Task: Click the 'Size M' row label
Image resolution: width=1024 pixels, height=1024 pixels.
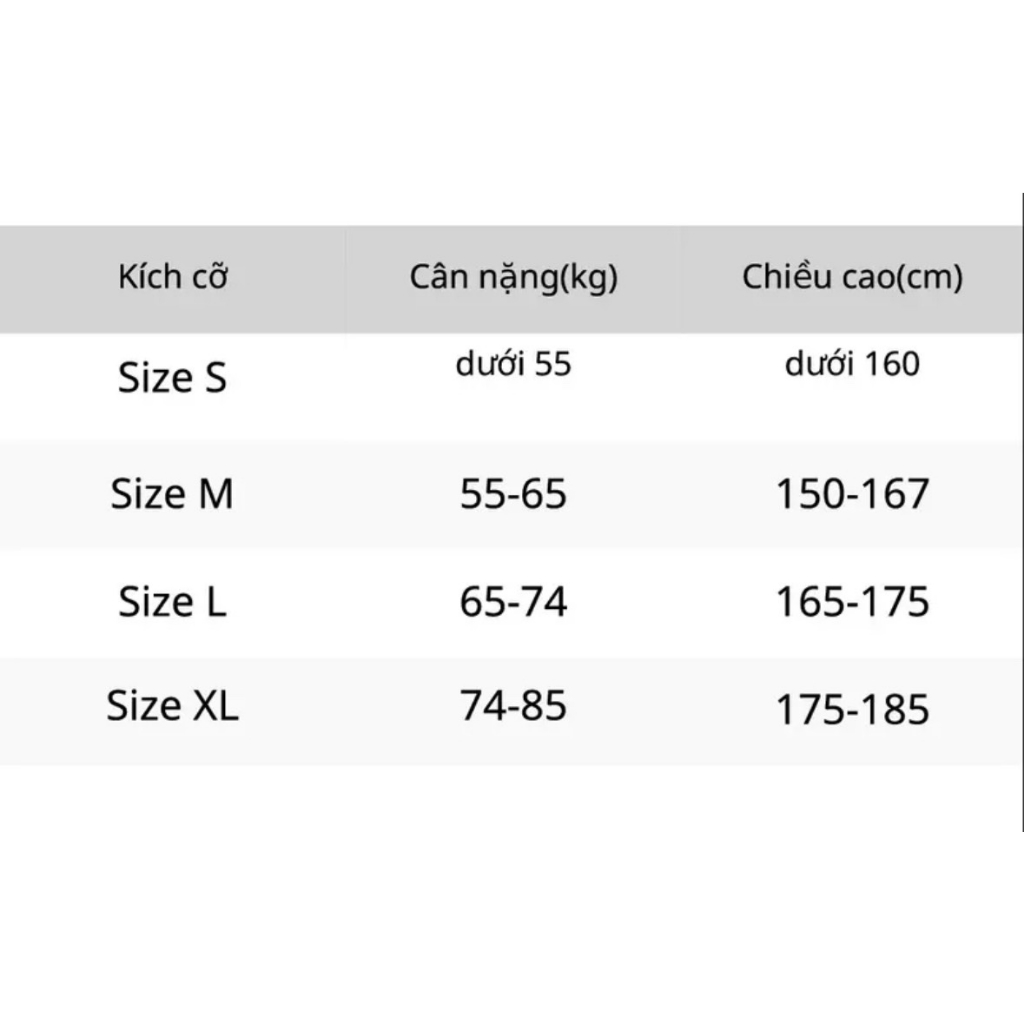Action: coord(172,494)
